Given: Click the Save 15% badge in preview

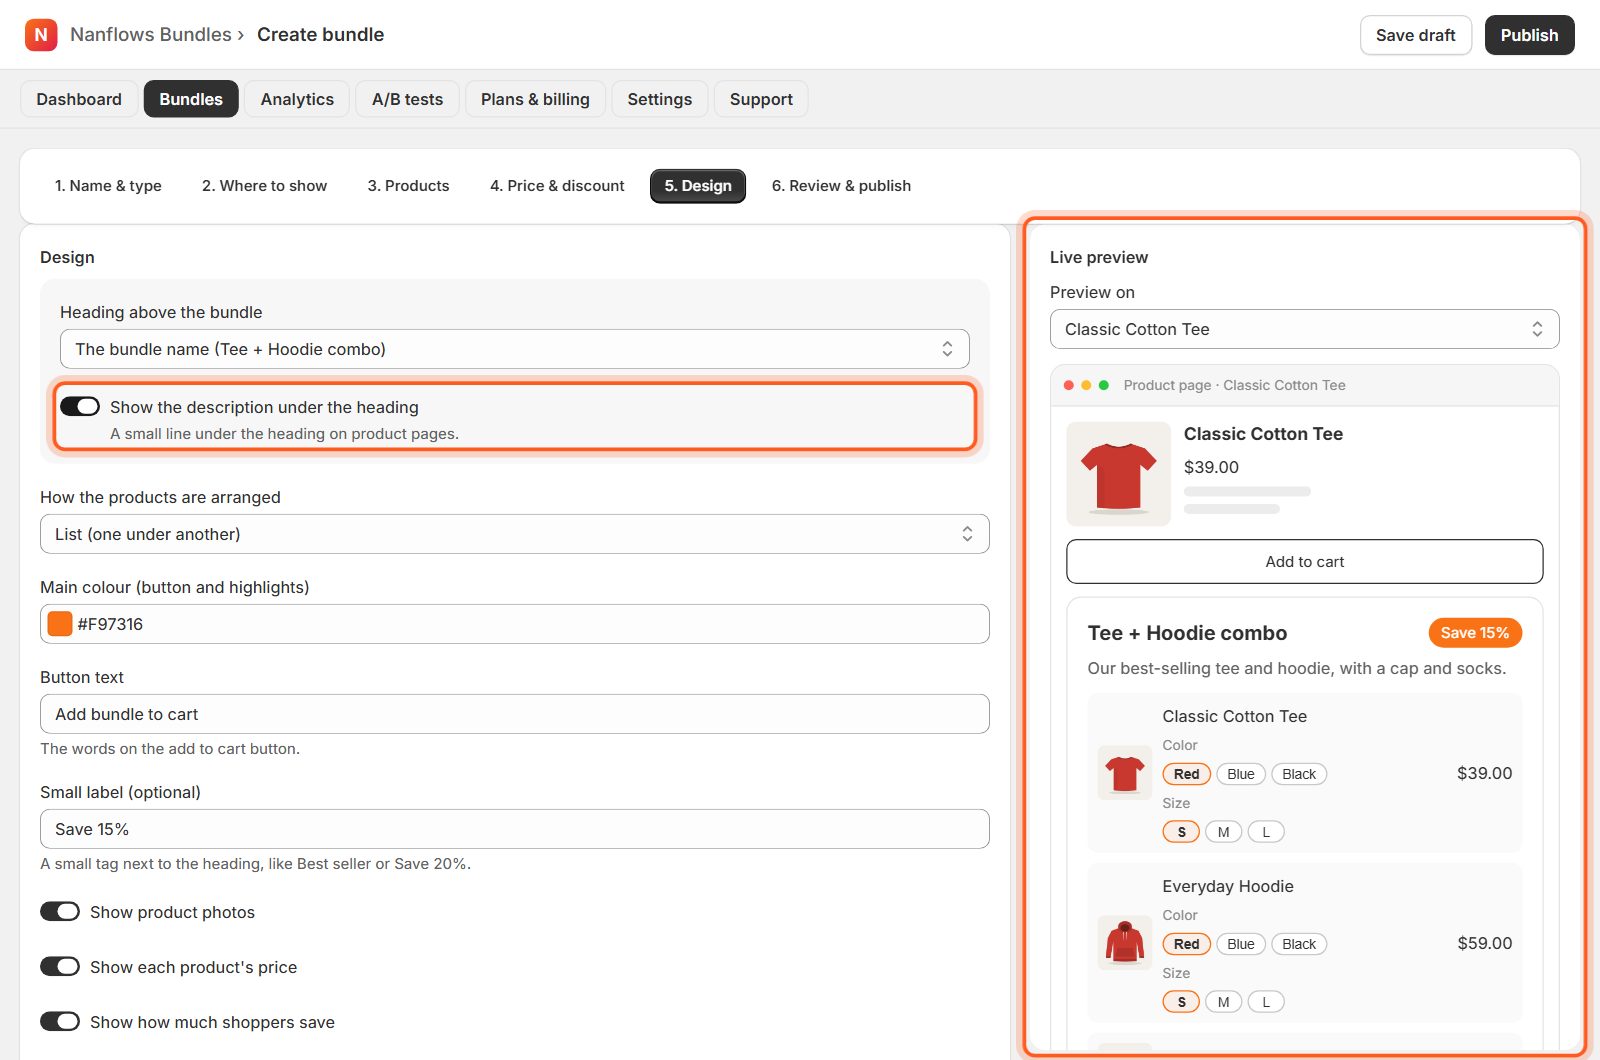Looking at the screenshot, I should [1475, 633].
